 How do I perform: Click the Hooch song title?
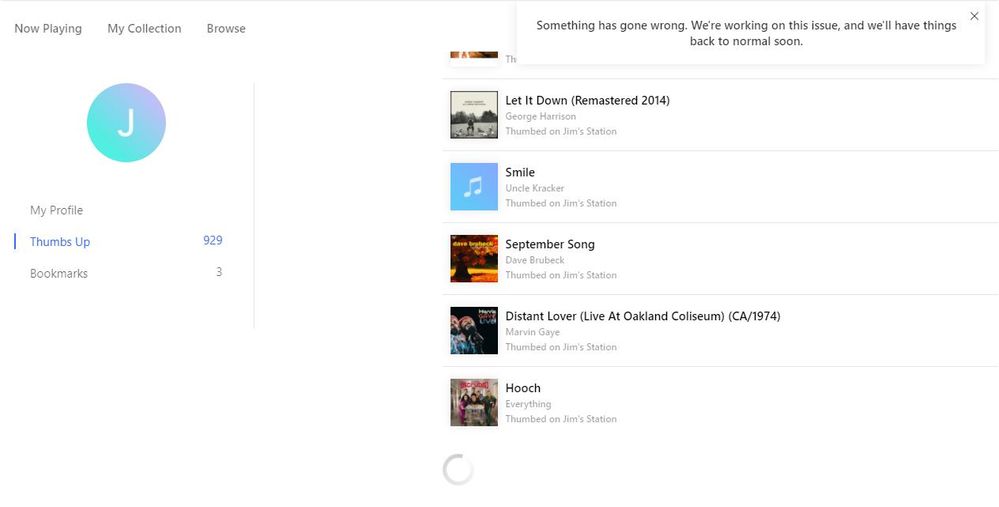pos(522,388)
